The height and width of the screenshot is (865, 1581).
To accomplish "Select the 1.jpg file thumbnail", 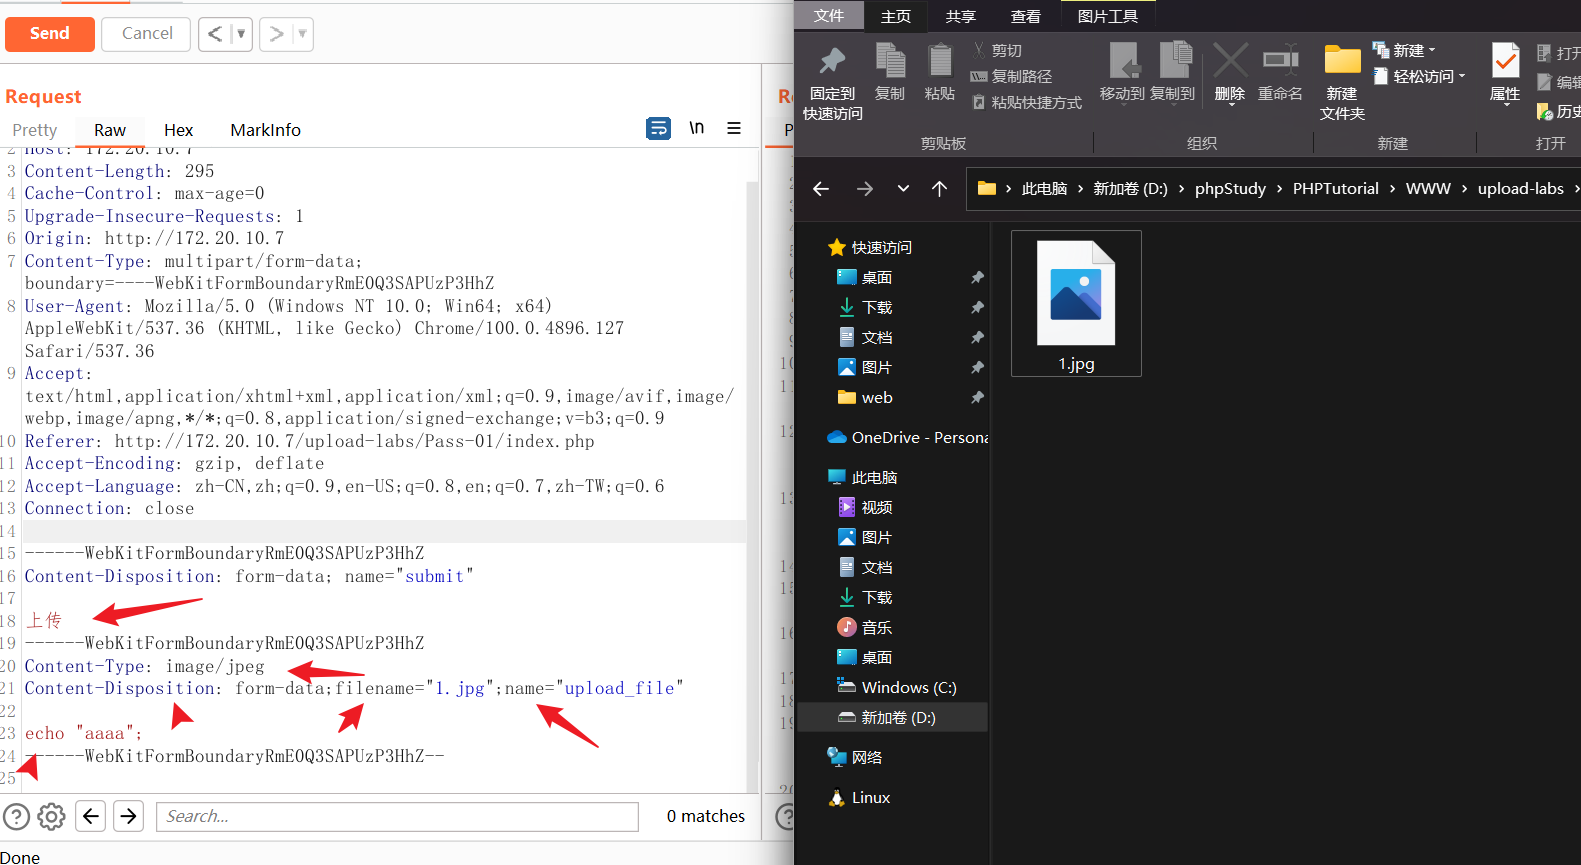I will 1076,304.
